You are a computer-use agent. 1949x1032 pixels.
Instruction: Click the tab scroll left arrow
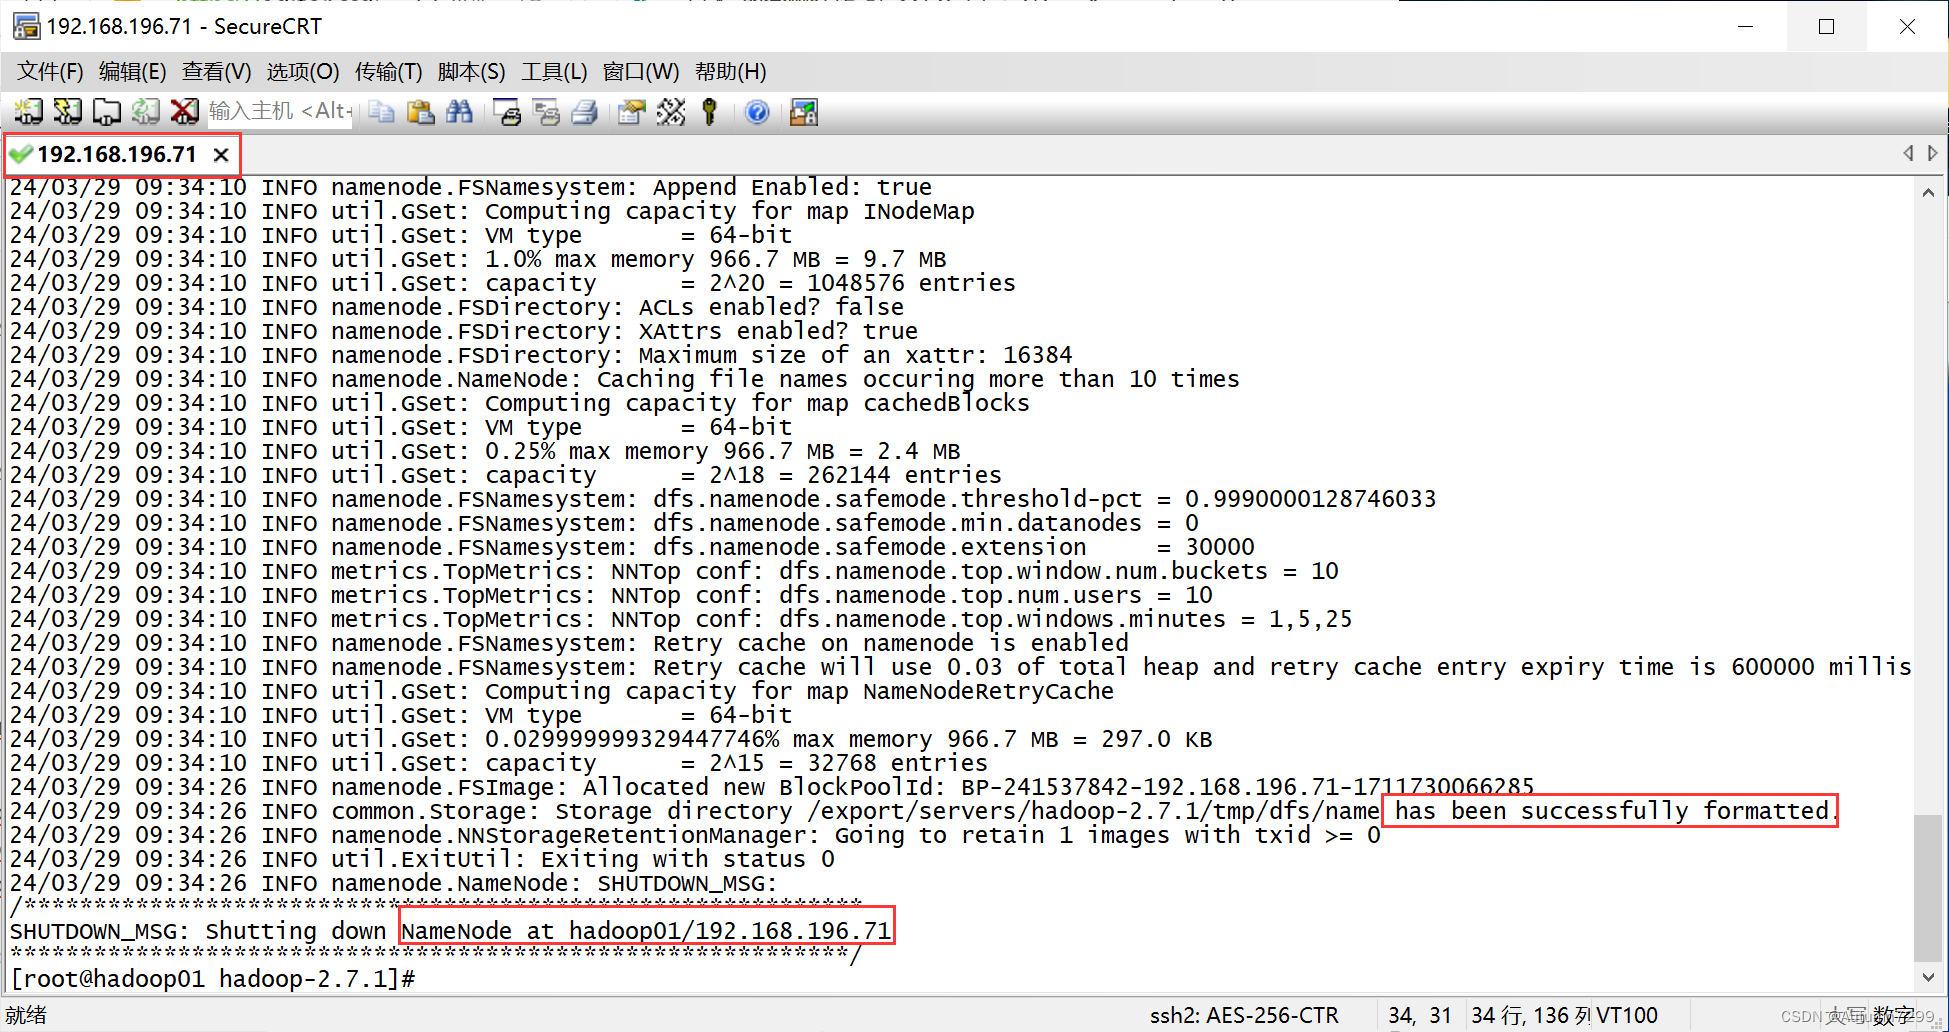point(1908,153)
